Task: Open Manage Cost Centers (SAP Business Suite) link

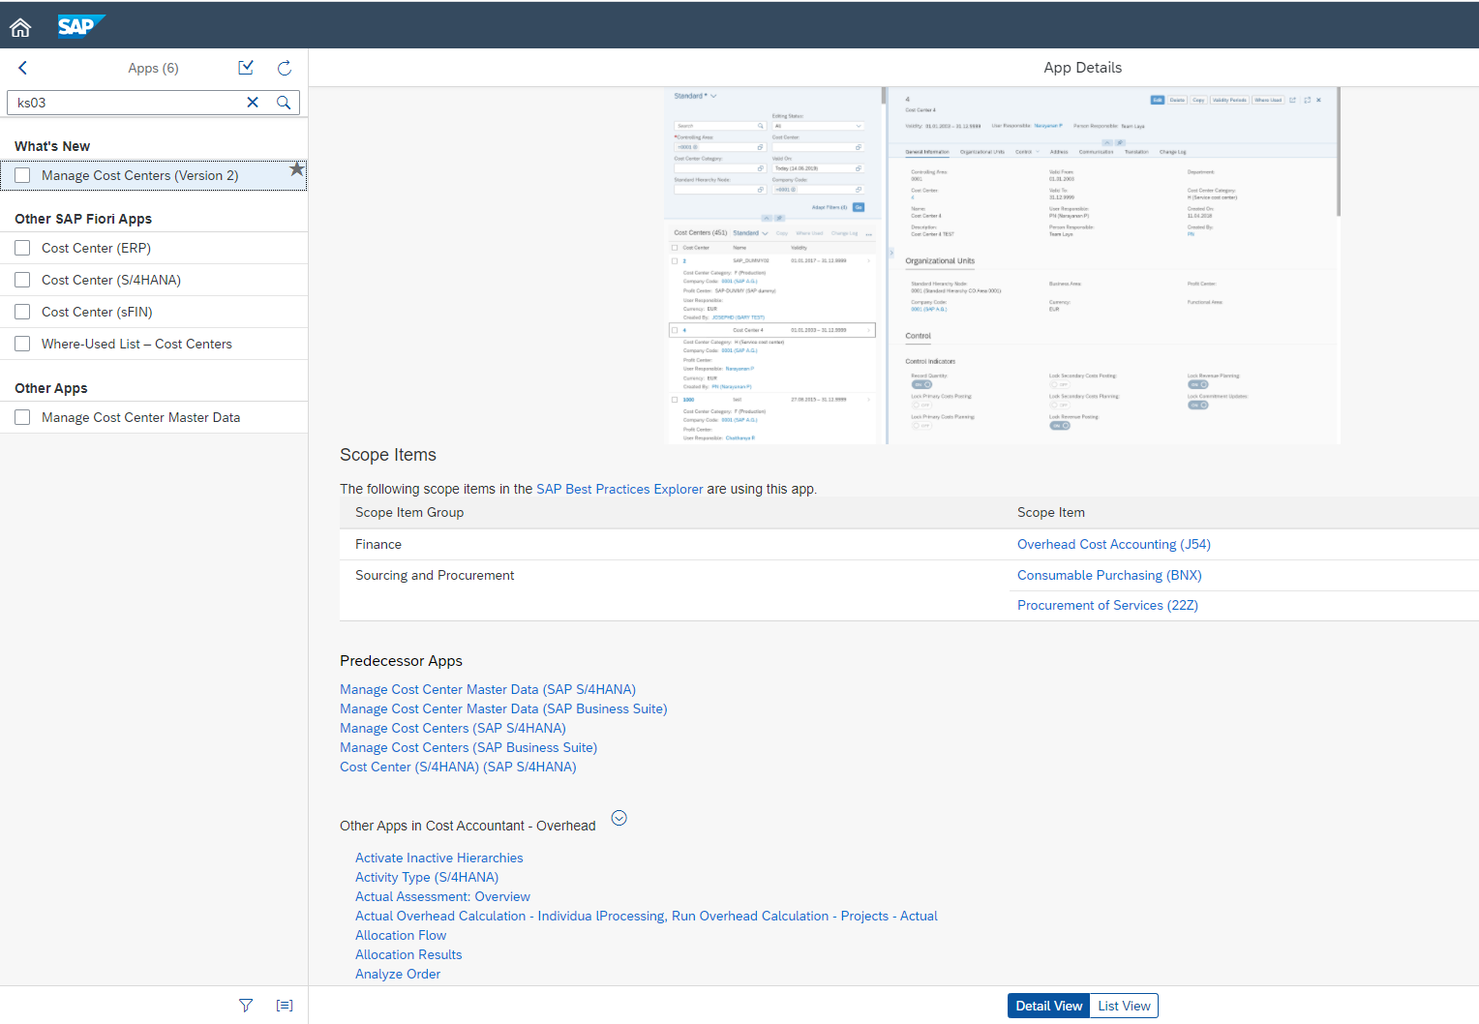Action: [468, 747]
